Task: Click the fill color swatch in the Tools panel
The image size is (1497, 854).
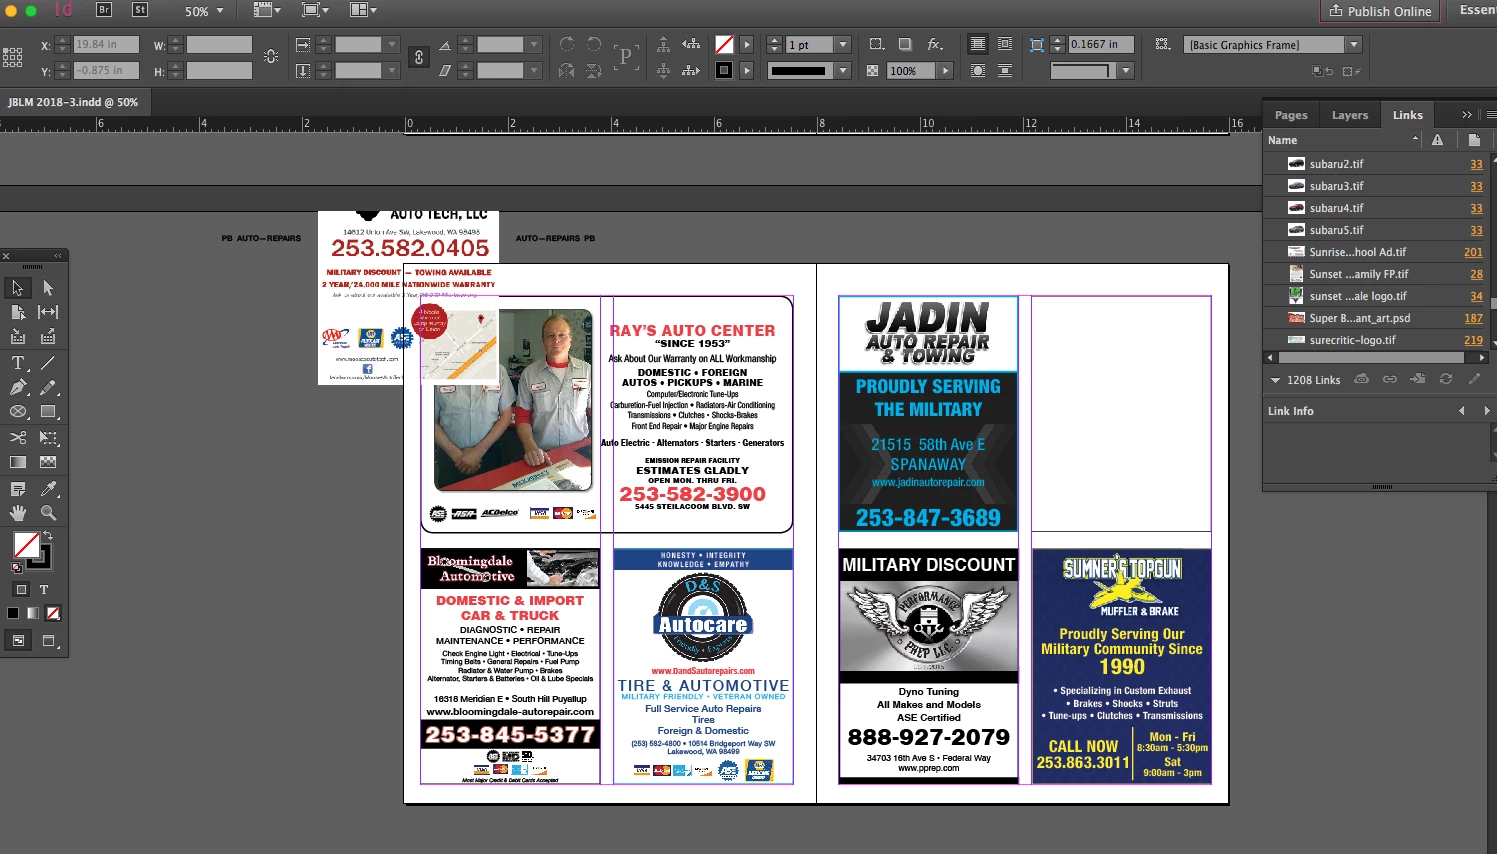Action: click(x=27, y=545)
